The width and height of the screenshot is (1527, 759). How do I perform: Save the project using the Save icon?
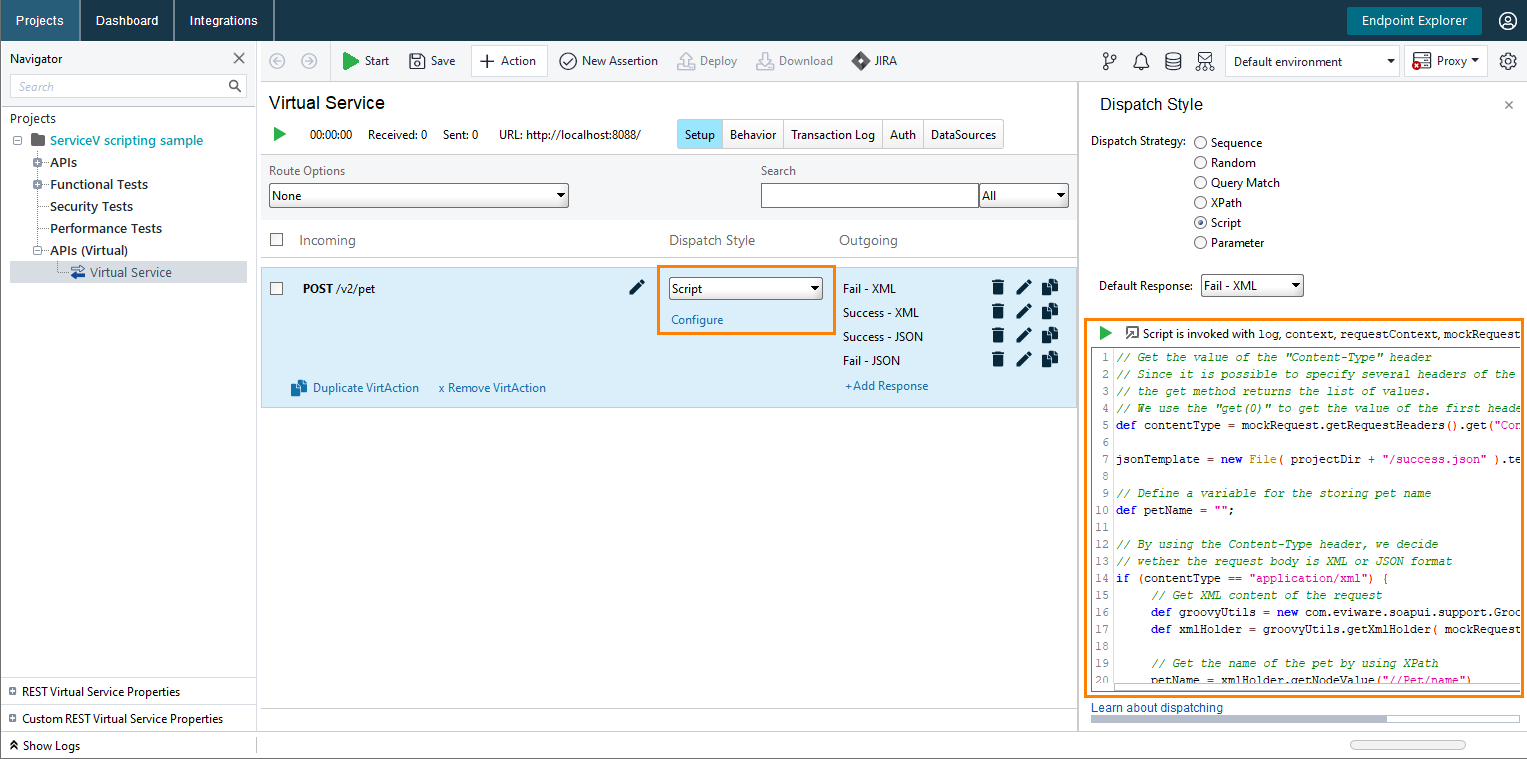click(x=432, y=60)
